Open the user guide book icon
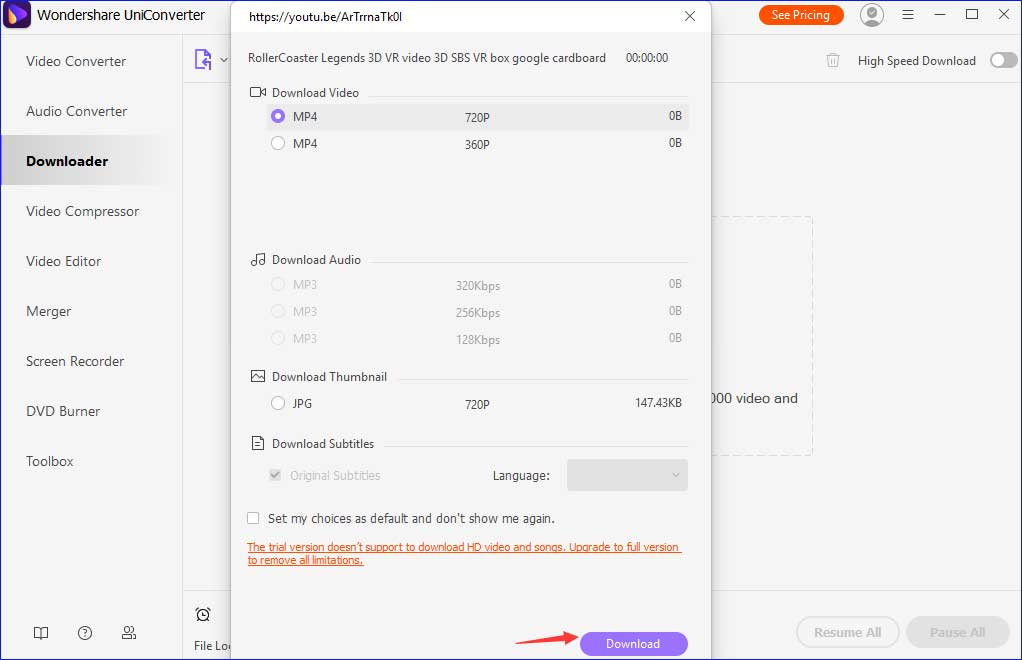The width and height of the screenshot is (1022, 660). click(40, 633)
